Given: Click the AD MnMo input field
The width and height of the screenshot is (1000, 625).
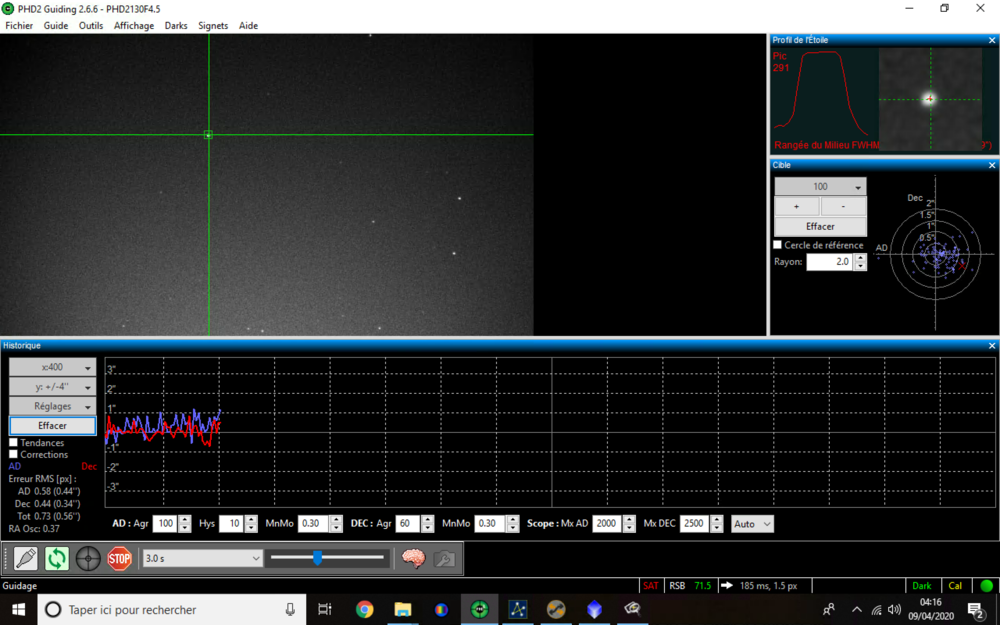Looking at the screenshot, I should tap(314, 524).
